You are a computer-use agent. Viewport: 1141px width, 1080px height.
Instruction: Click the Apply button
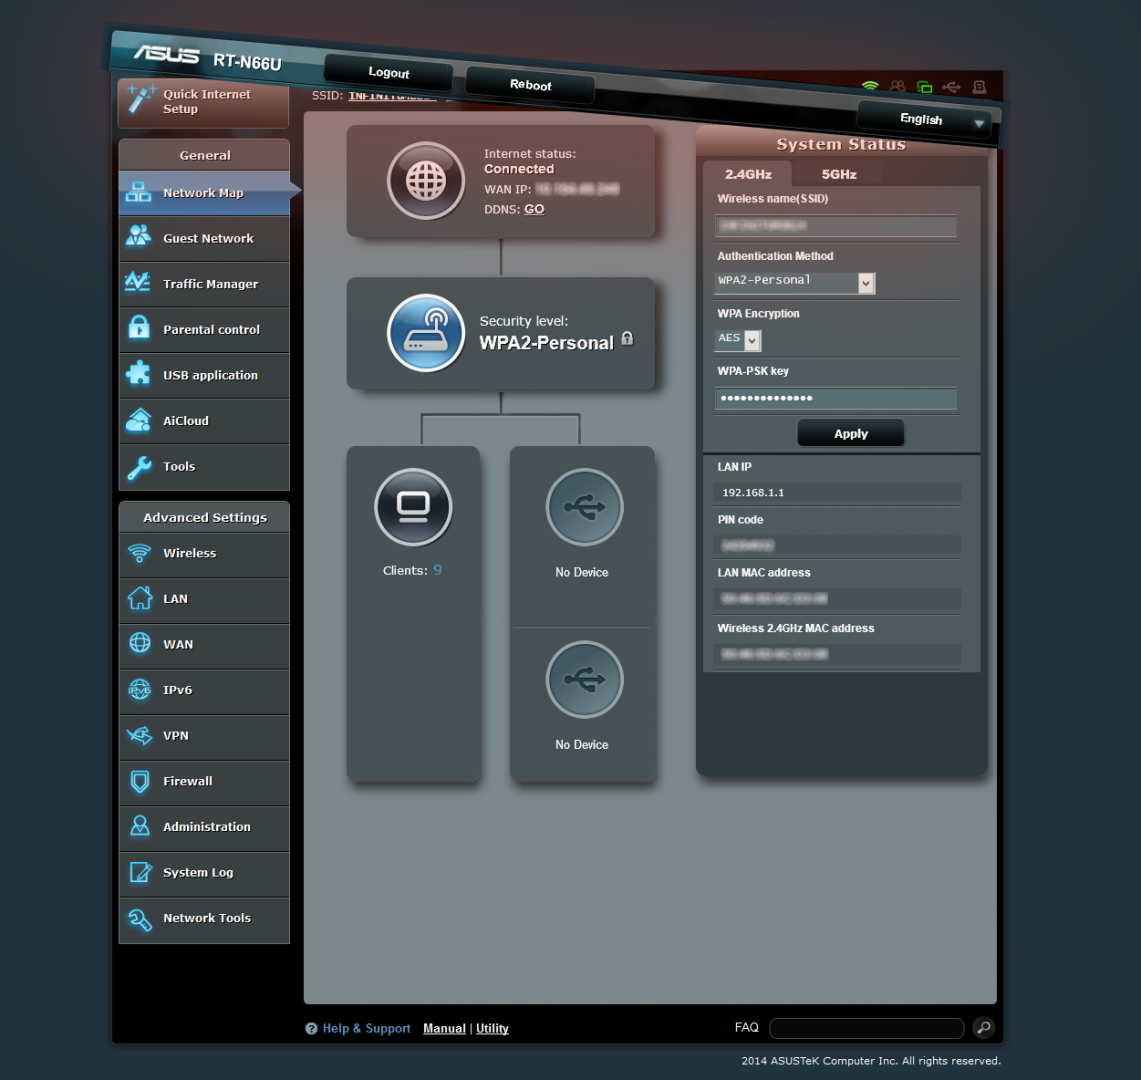[x=850, y=434]
